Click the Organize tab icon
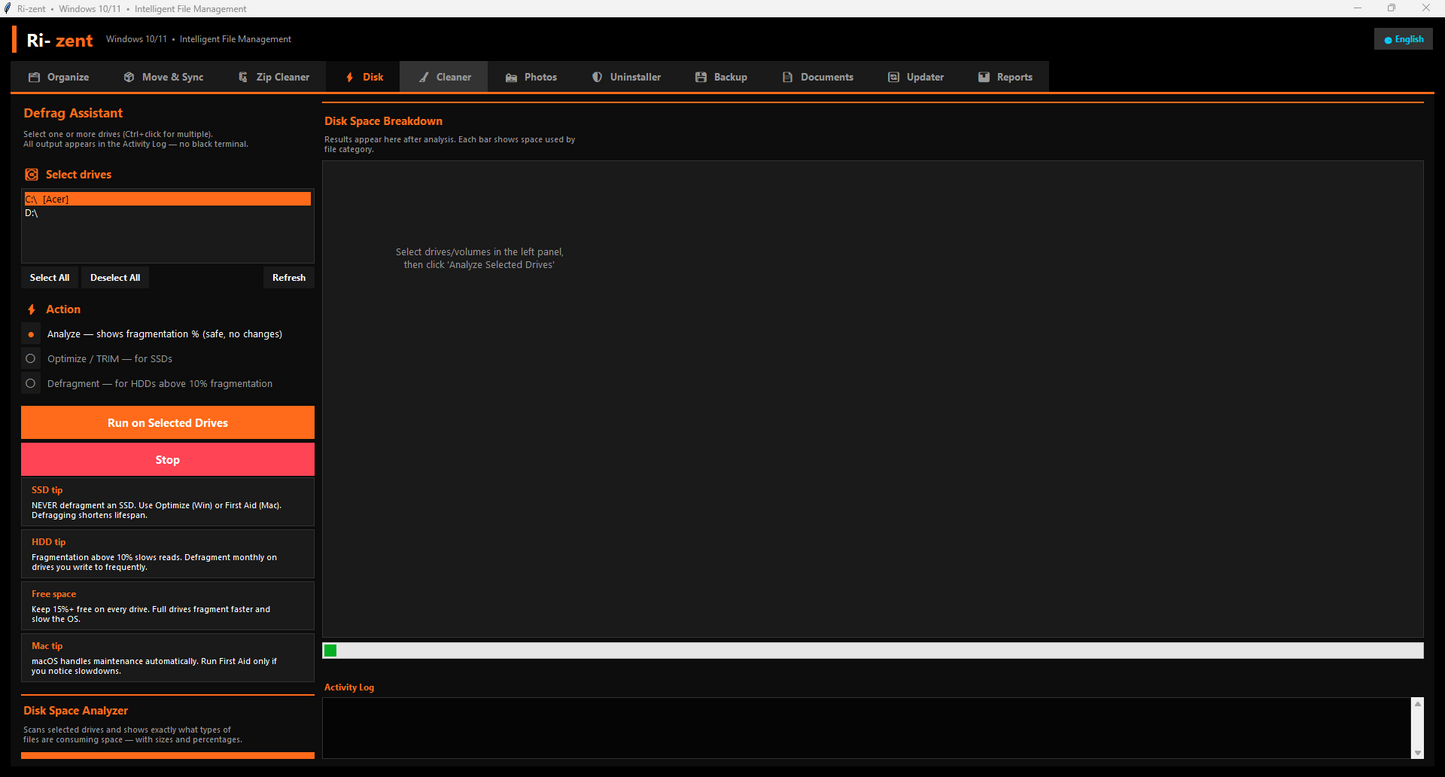The height and width of the screenshot is (777, 1445). 34,77
